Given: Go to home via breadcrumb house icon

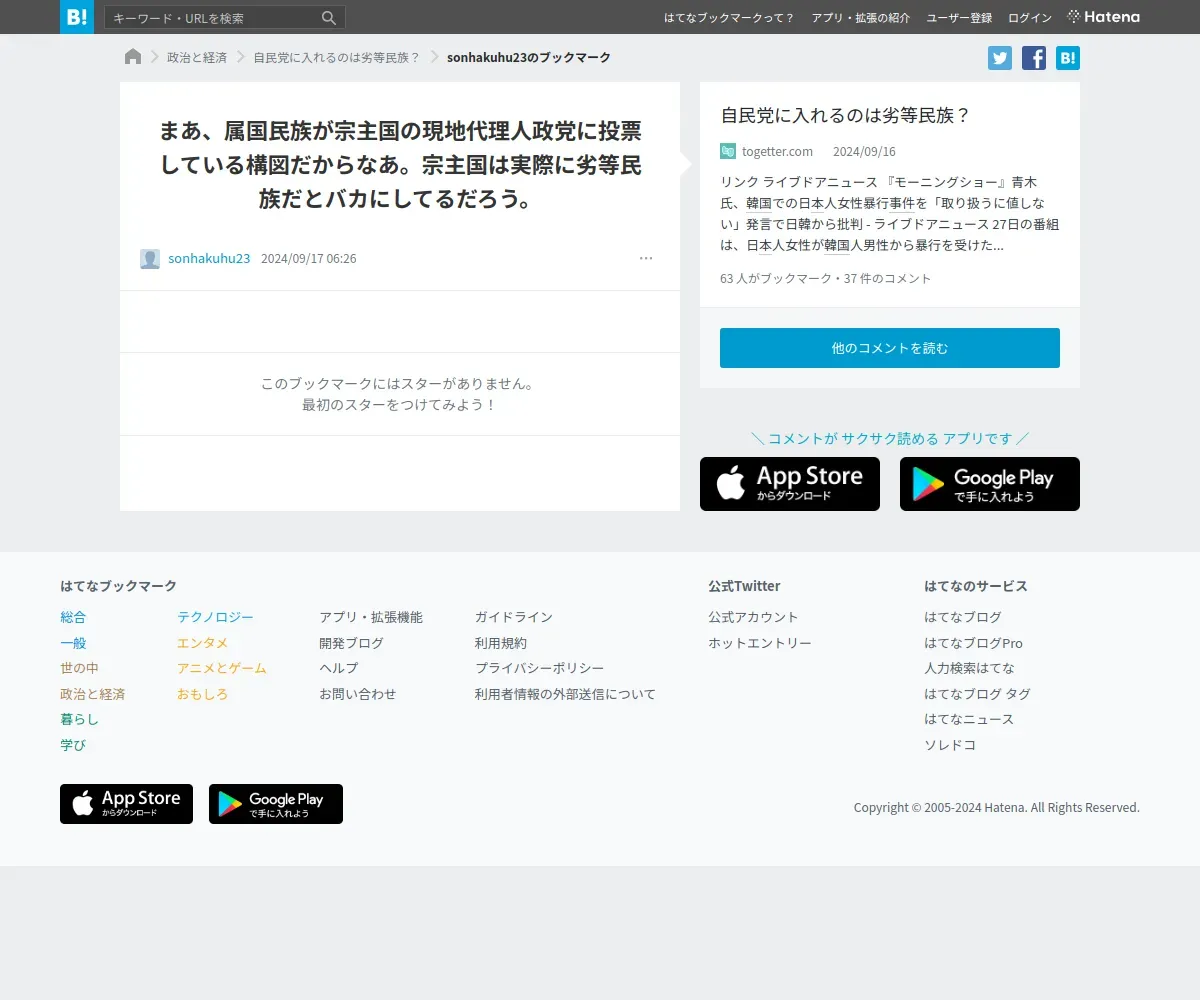Looking at the screenshot, I should [133, 57].
